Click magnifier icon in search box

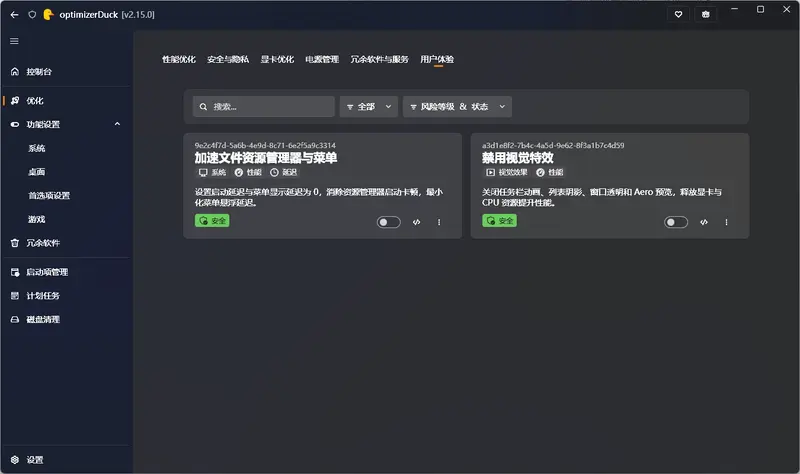[x=203, y=107]
